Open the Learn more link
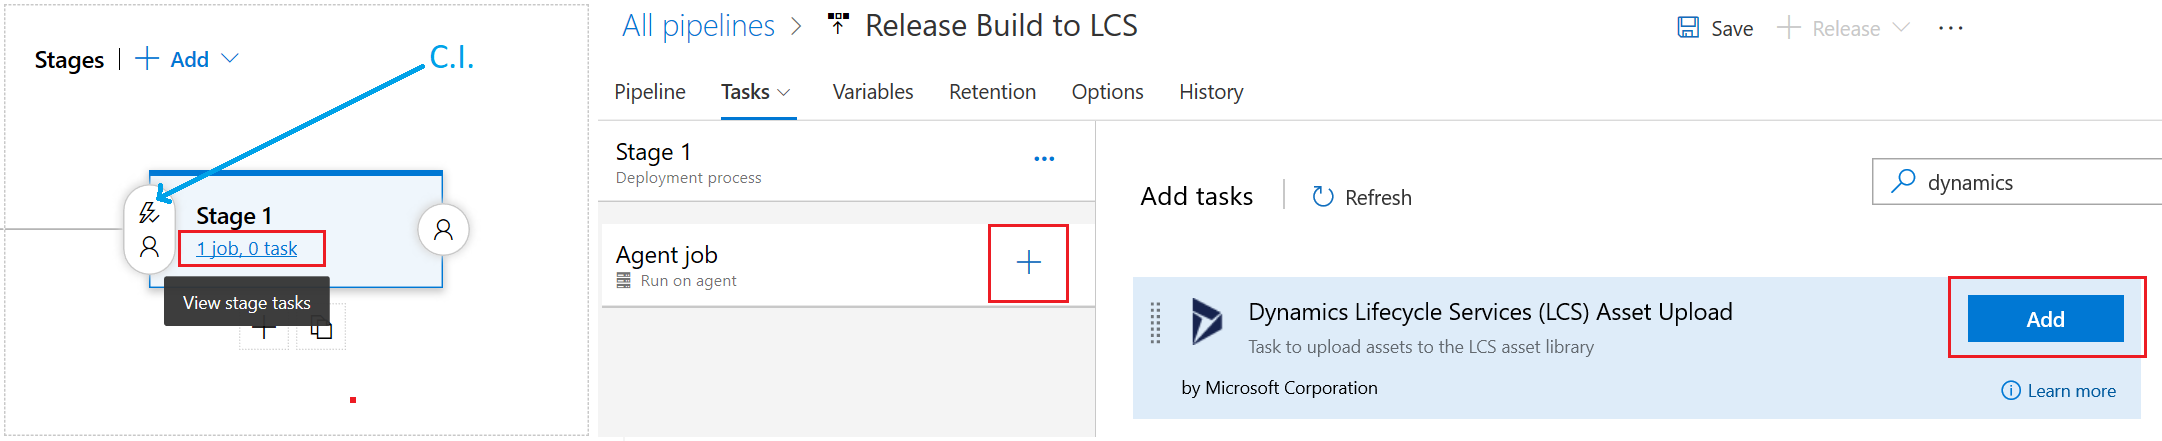Screen dimensions: 2162x441 pyautogui.click(x=2071, y=391)
